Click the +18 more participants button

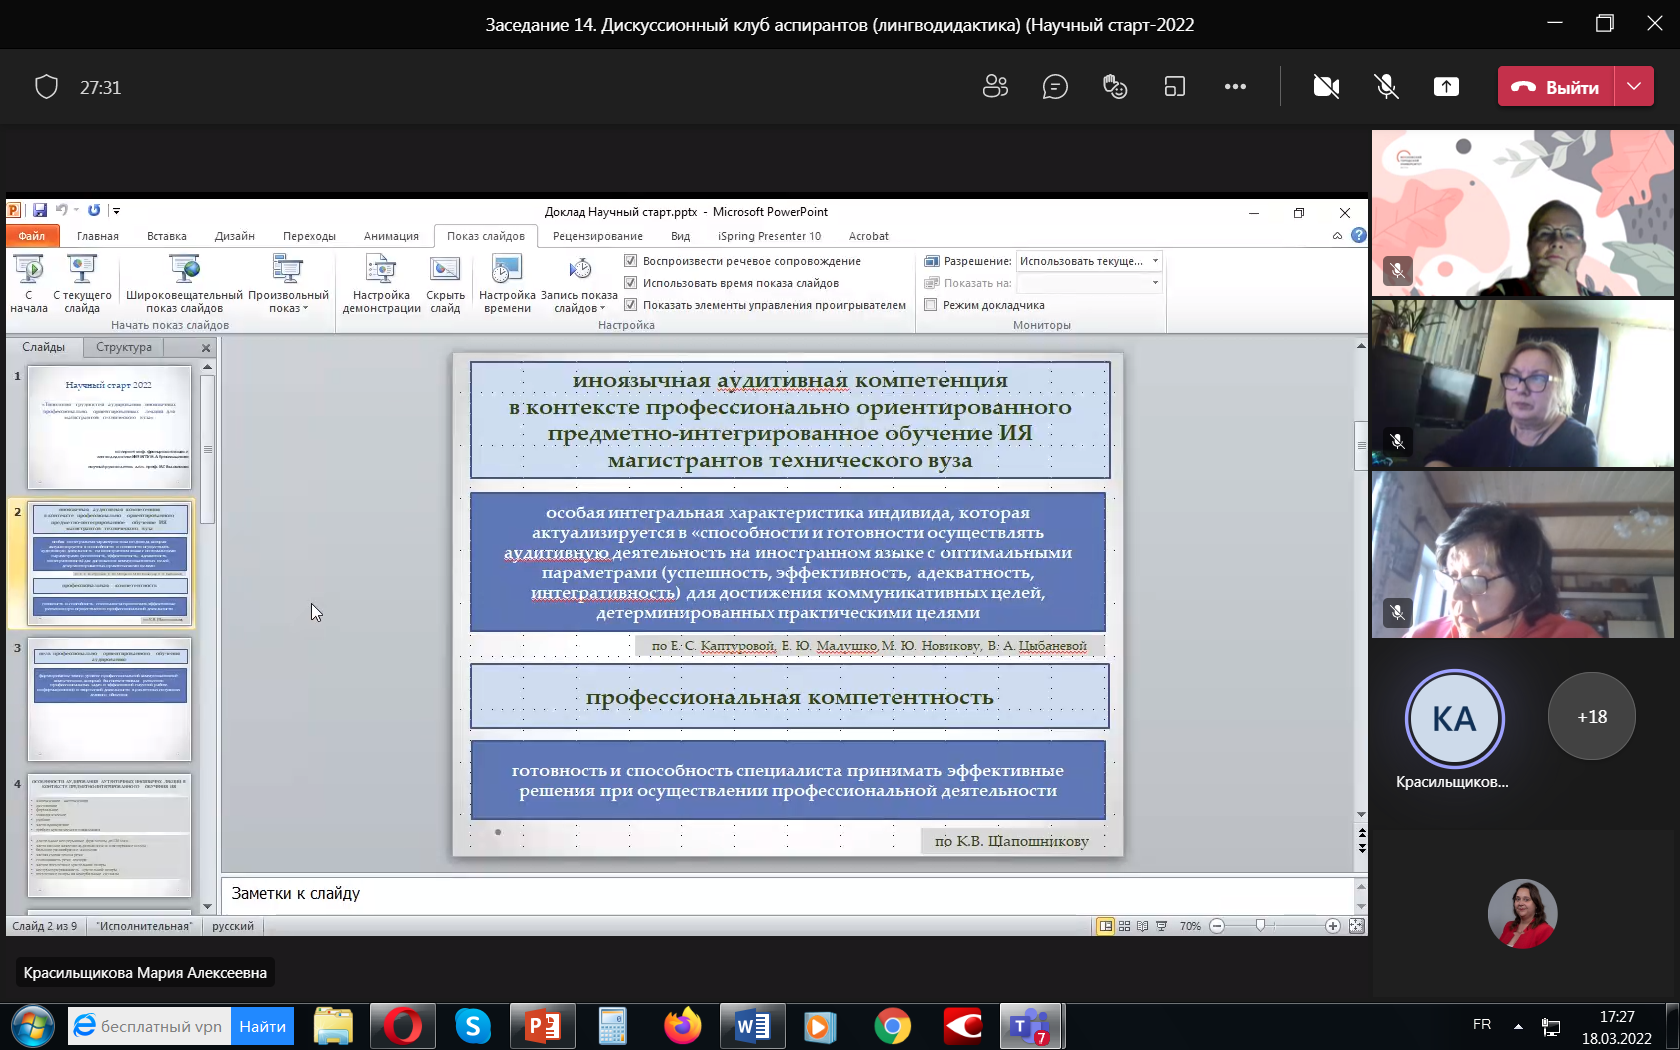click(x=1591, y=717)
